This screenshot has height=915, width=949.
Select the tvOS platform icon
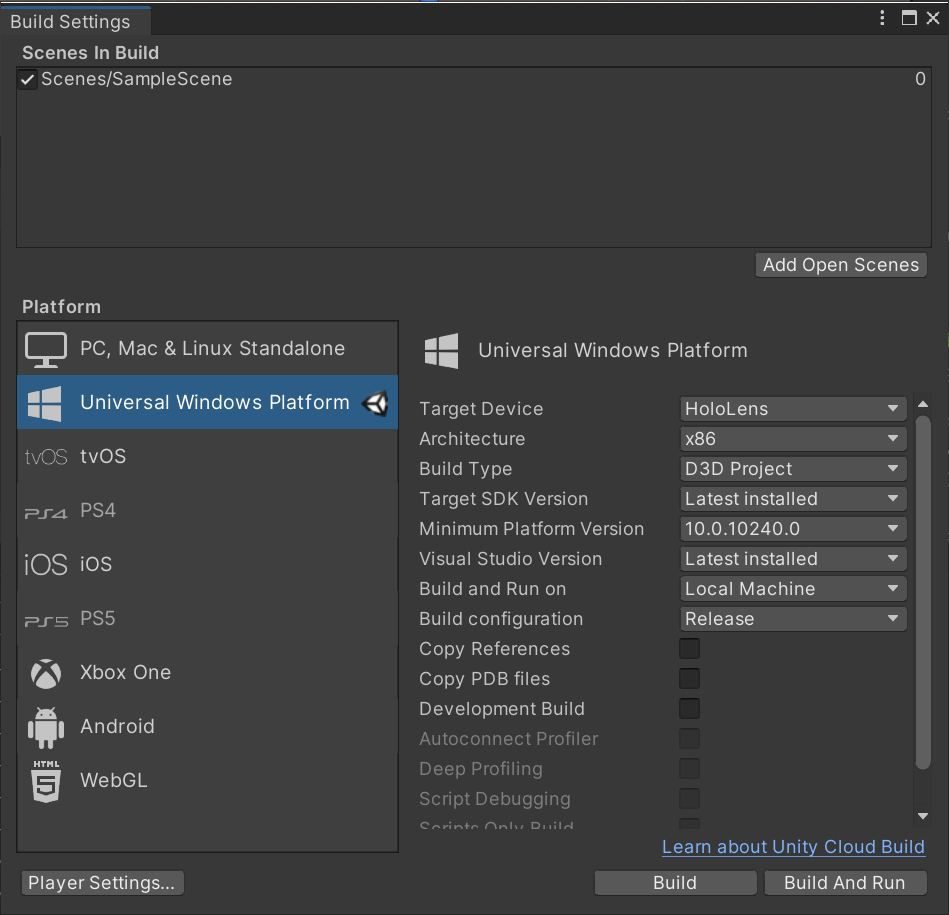[x=46, y=457]
